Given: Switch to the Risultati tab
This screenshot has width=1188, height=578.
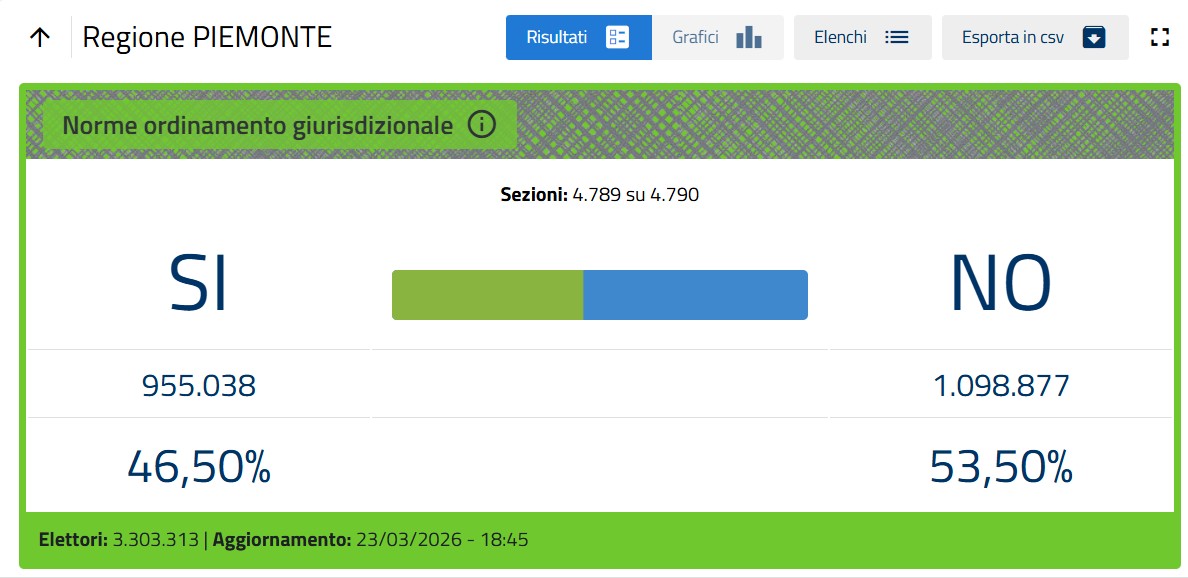Looking at the screenshot, I should point(557,38).
